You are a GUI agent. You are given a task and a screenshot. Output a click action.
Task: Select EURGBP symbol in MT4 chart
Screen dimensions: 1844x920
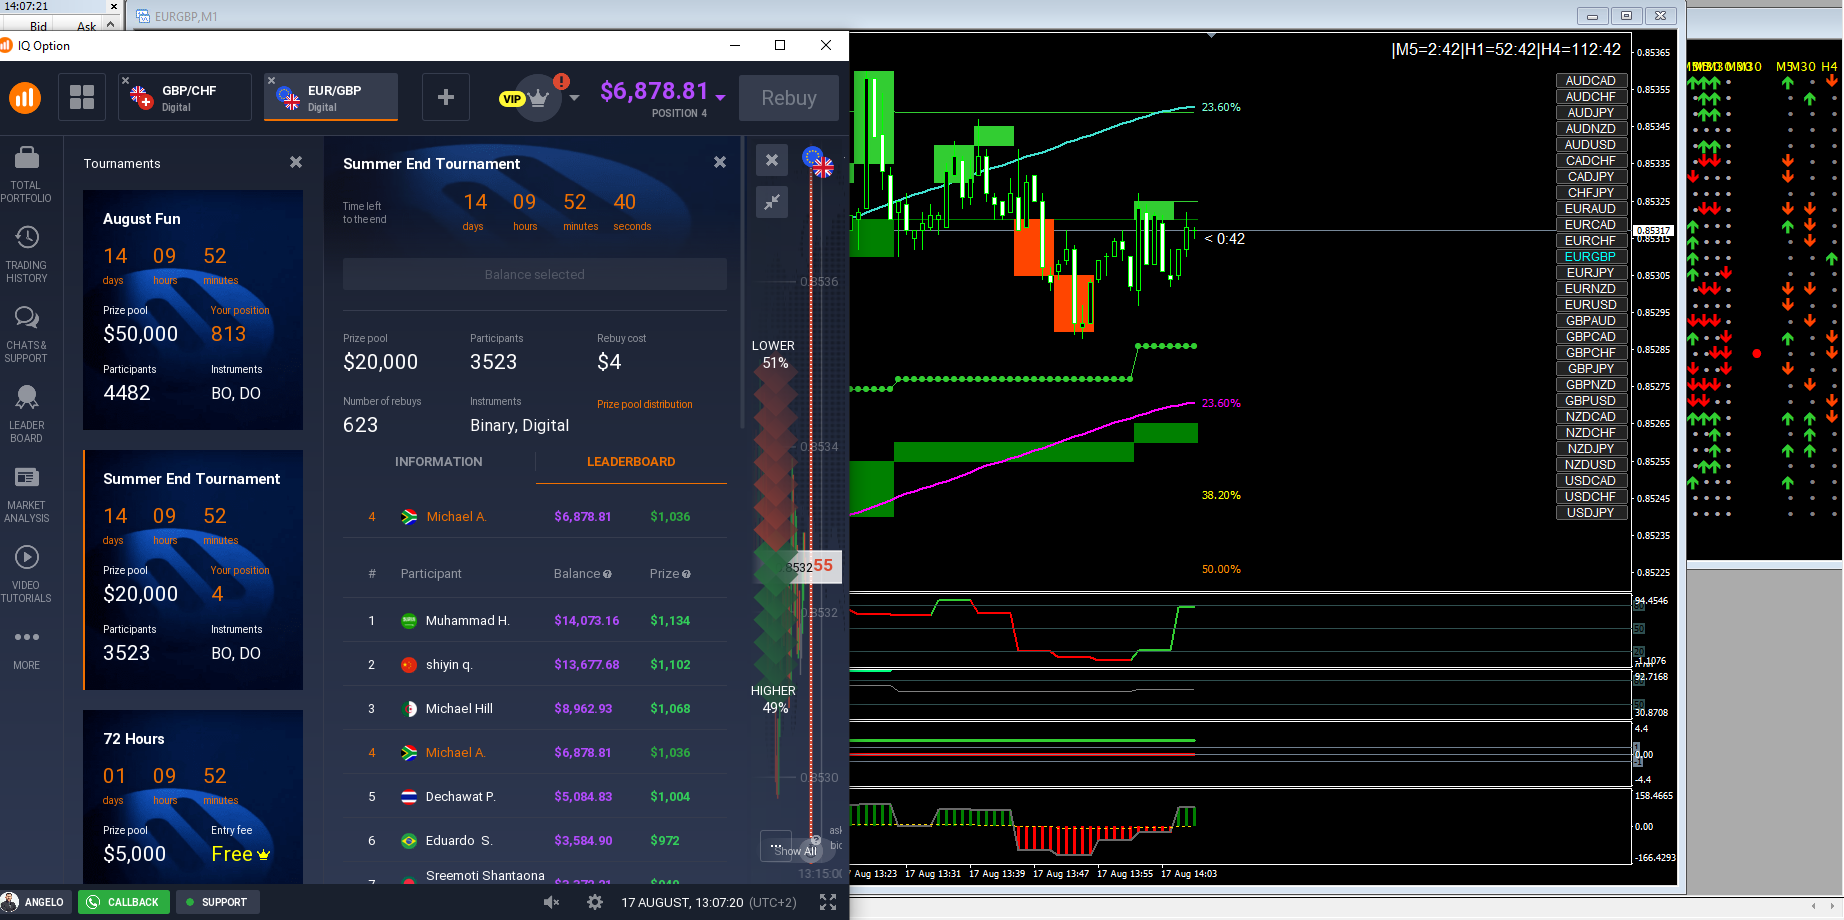[1591, 257]
